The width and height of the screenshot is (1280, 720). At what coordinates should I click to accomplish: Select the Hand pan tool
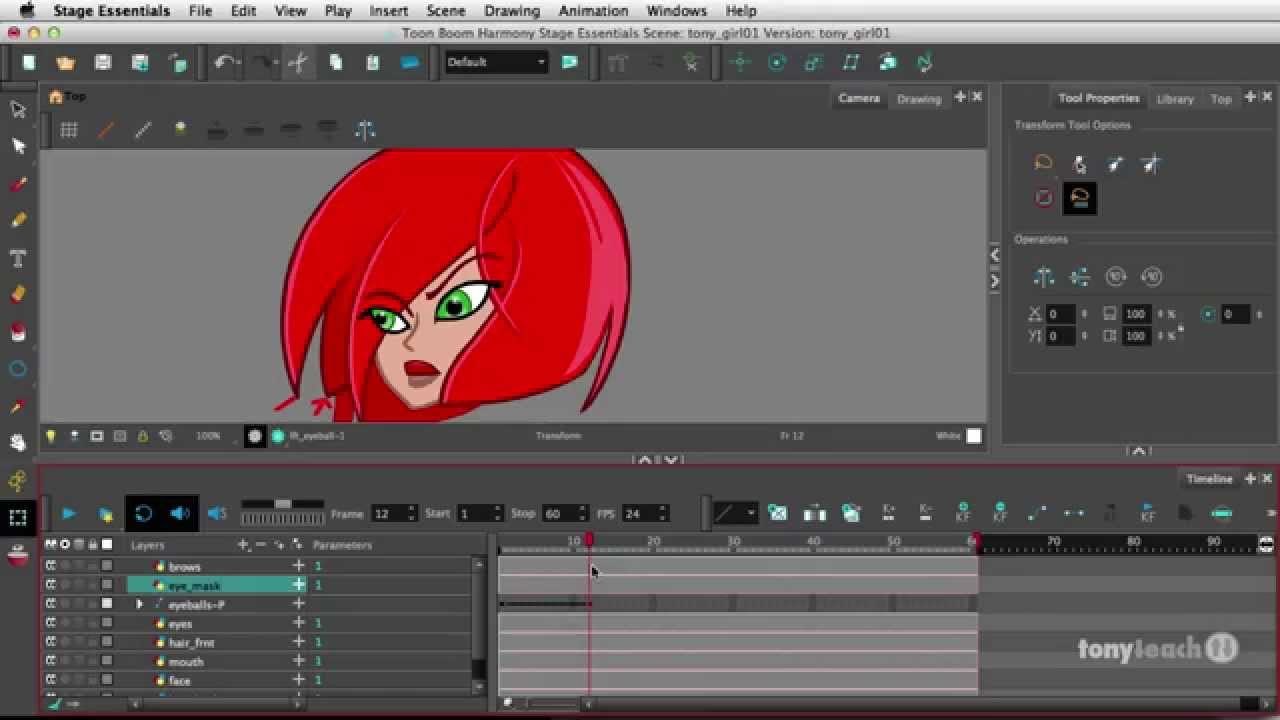click(18, 443)
